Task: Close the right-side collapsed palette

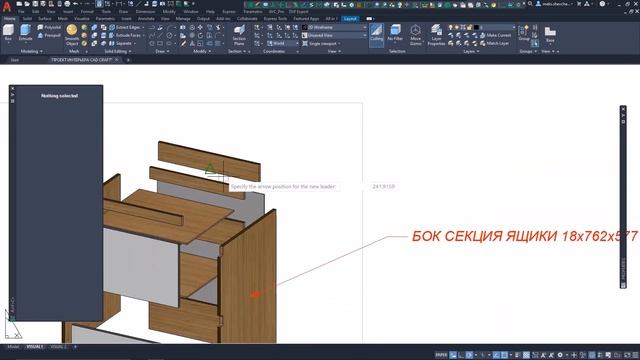Action: (x=623, y=109)
